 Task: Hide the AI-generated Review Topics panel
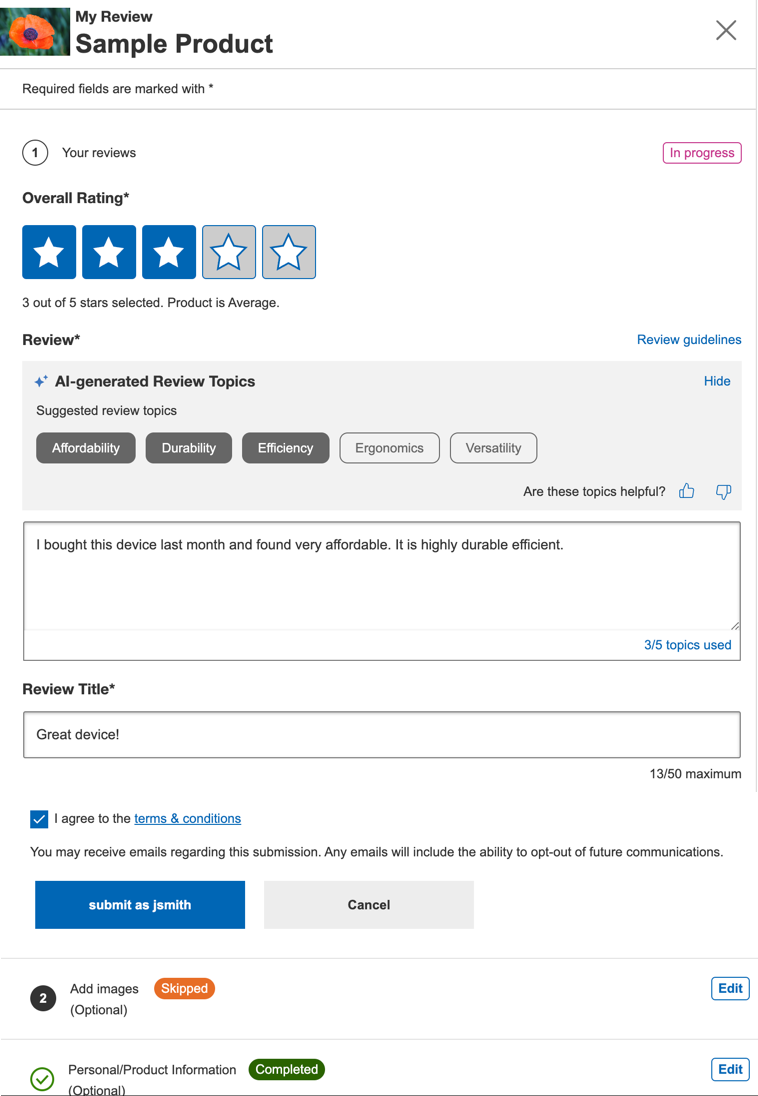(x=717, y=381)
